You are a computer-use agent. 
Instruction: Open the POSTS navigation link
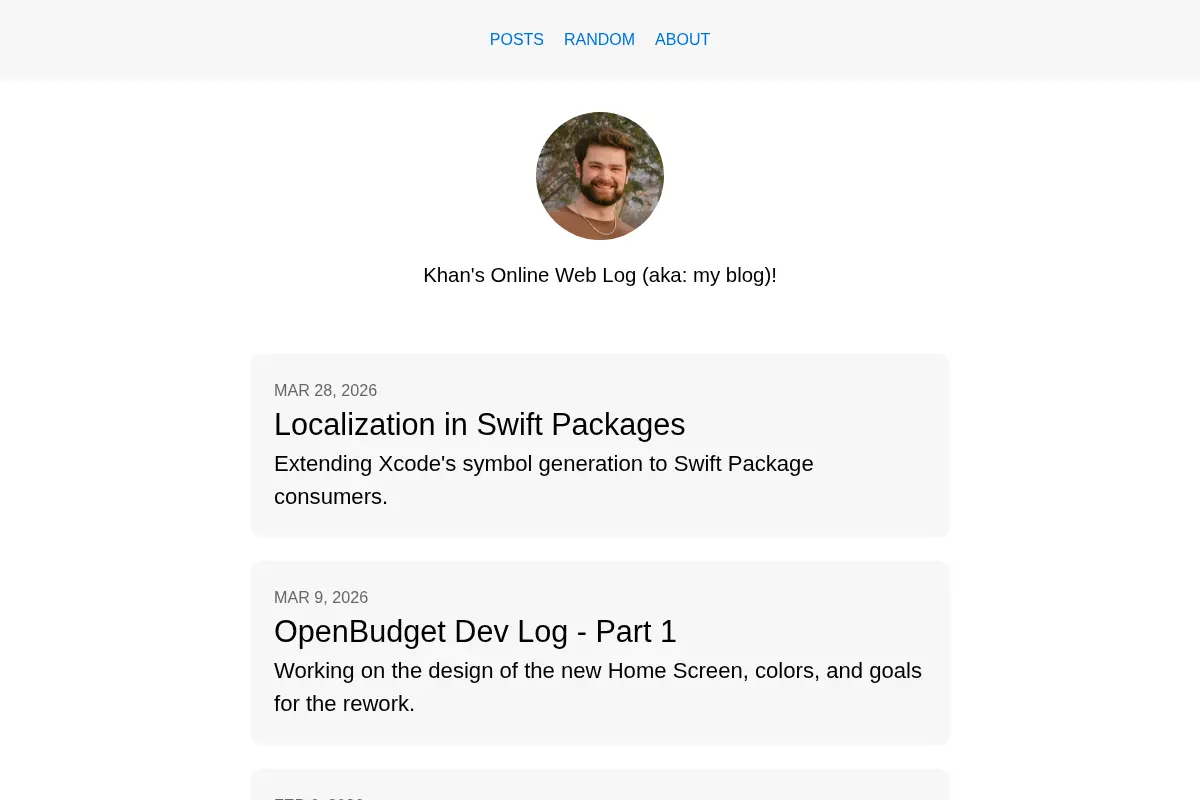point(516,40)
